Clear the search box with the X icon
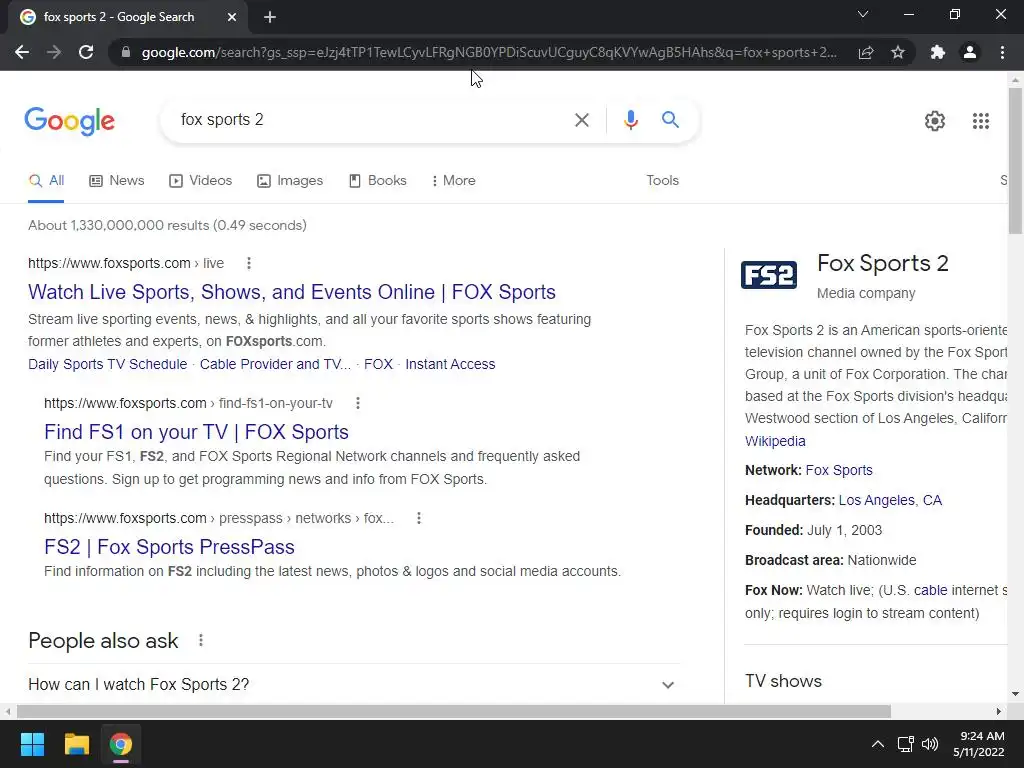The height and width of the screenshot is (768, 1024). (x=581, y=120)
